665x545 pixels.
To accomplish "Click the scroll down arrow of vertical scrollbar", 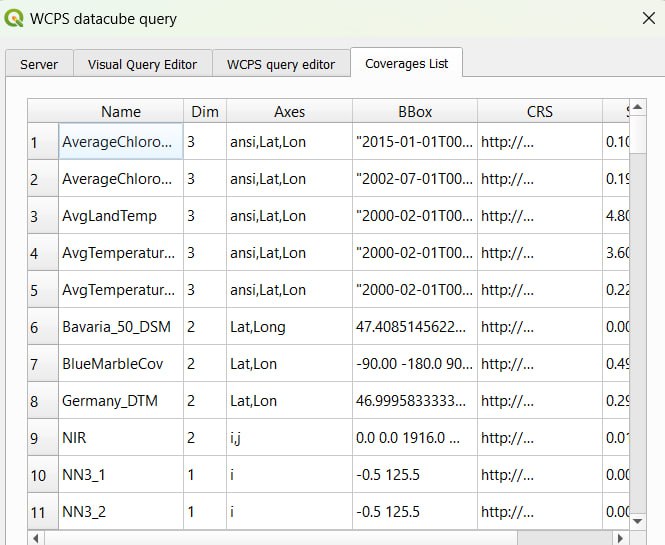I will pos(637,520).
